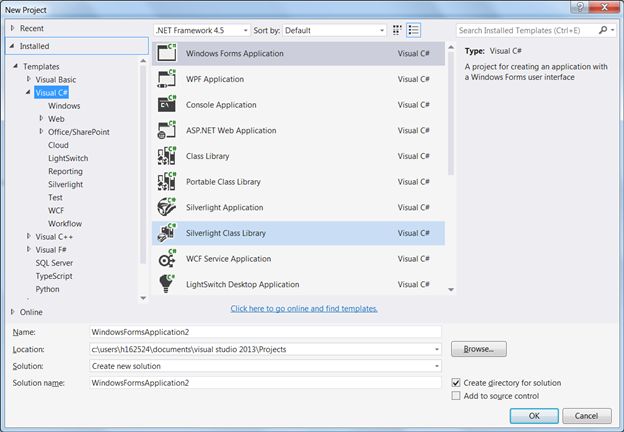Screen dimensions: 624x432
Task: Click the Portable Class Library template icon
Action: pos(167,181)
